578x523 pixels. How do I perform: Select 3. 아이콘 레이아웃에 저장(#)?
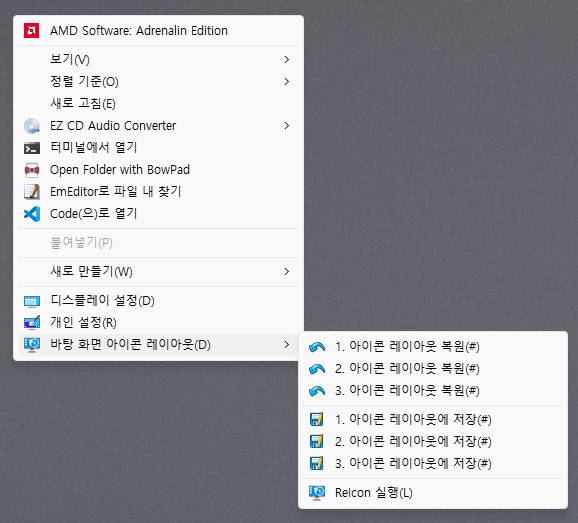(433, 463)
